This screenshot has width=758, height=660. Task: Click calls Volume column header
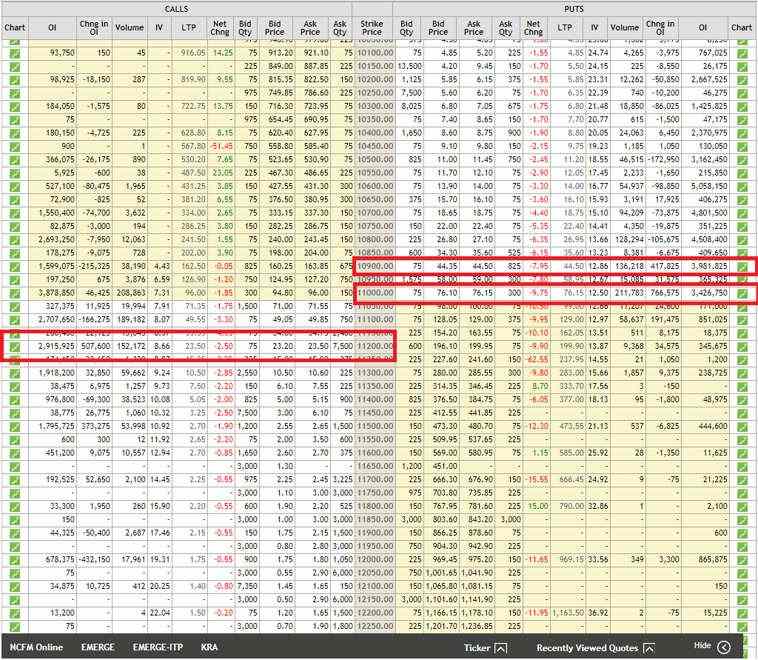pyautogui.click(x=130, y=28)
